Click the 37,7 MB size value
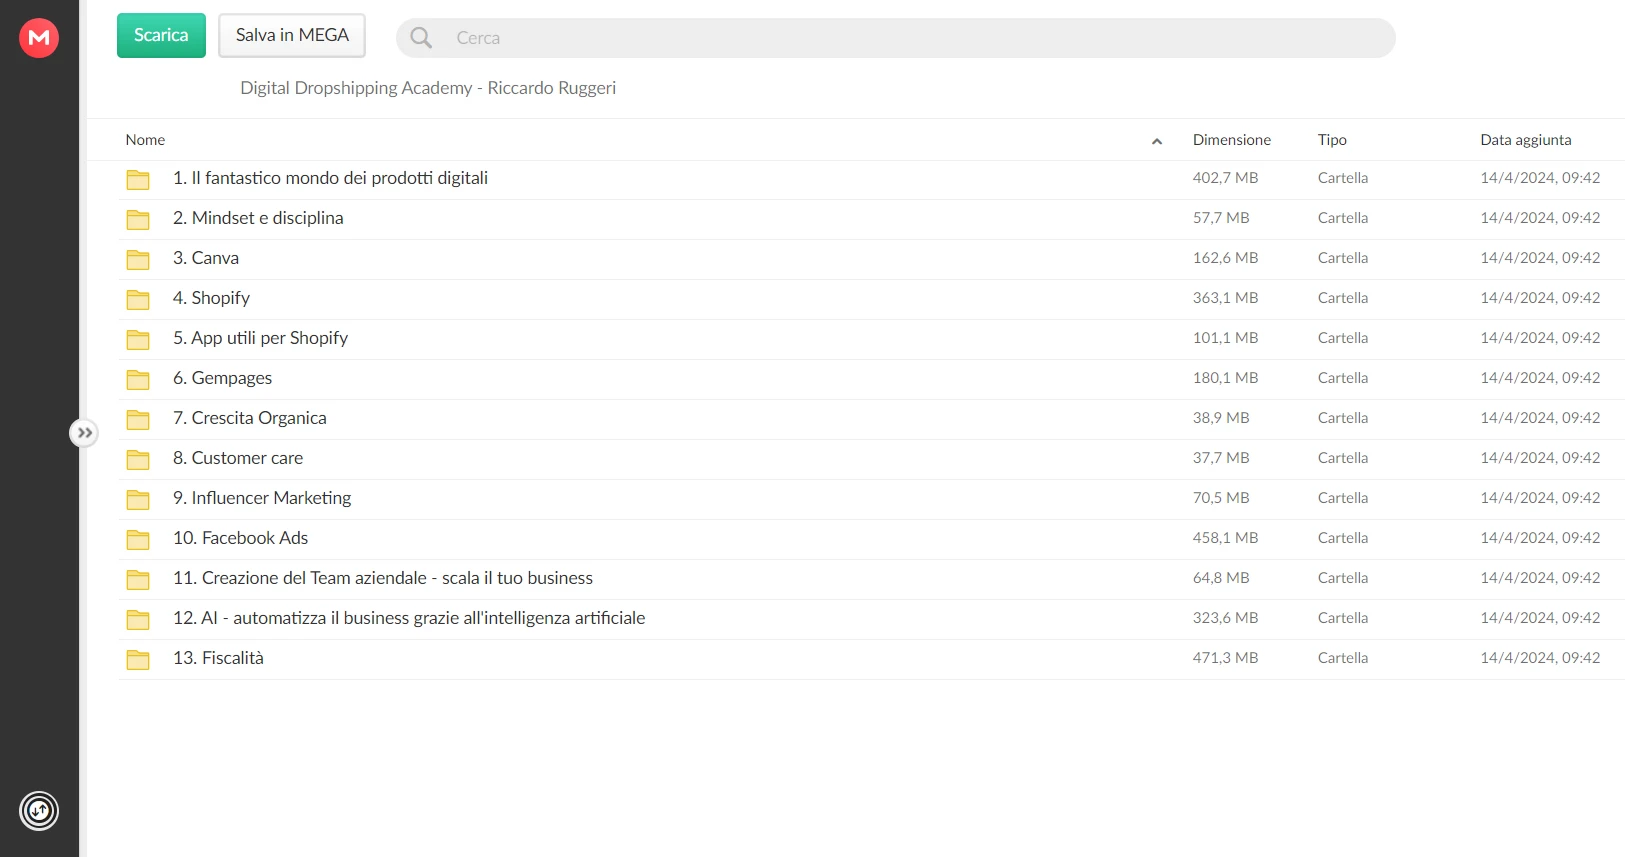Viewport: 1625px width, 857px height. coord(1221,458)
